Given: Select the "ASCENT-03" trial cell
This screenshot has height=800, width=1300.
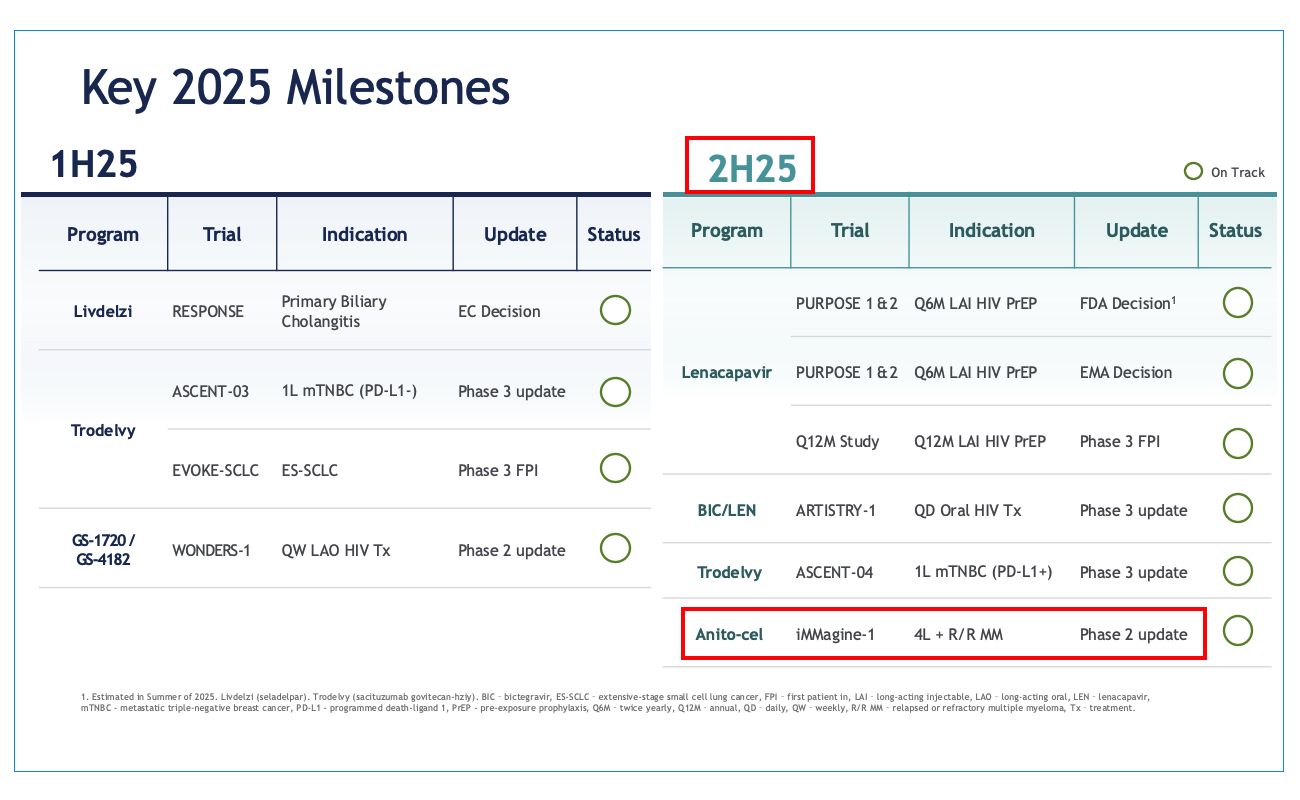Looking at the screenshot, I should click(x=212, y=391).
